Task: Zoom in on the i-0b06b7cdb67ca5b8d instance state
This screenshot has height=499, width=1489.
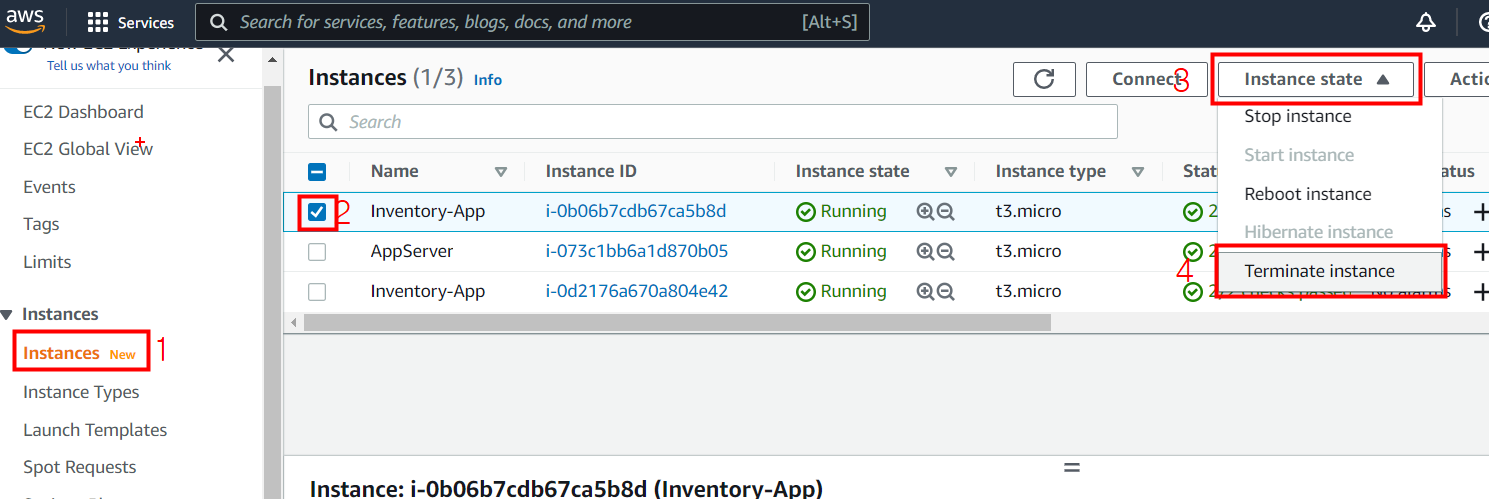Action: [925, 211]
